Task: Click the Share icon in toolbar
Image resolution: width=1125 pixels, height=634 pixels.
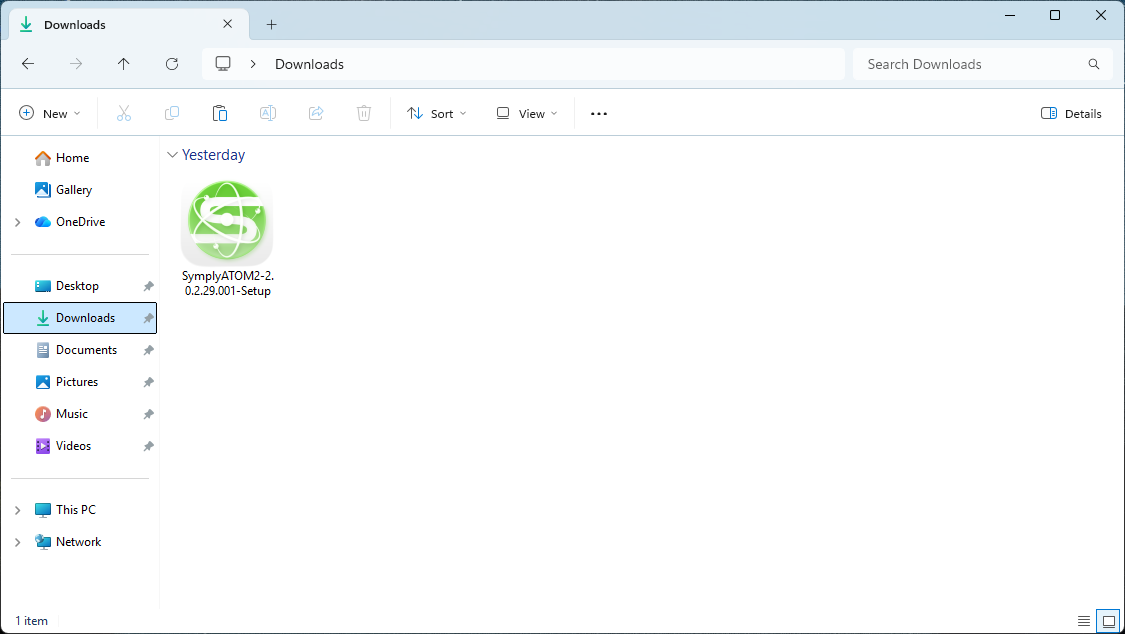Action: [x=316, y=113]
